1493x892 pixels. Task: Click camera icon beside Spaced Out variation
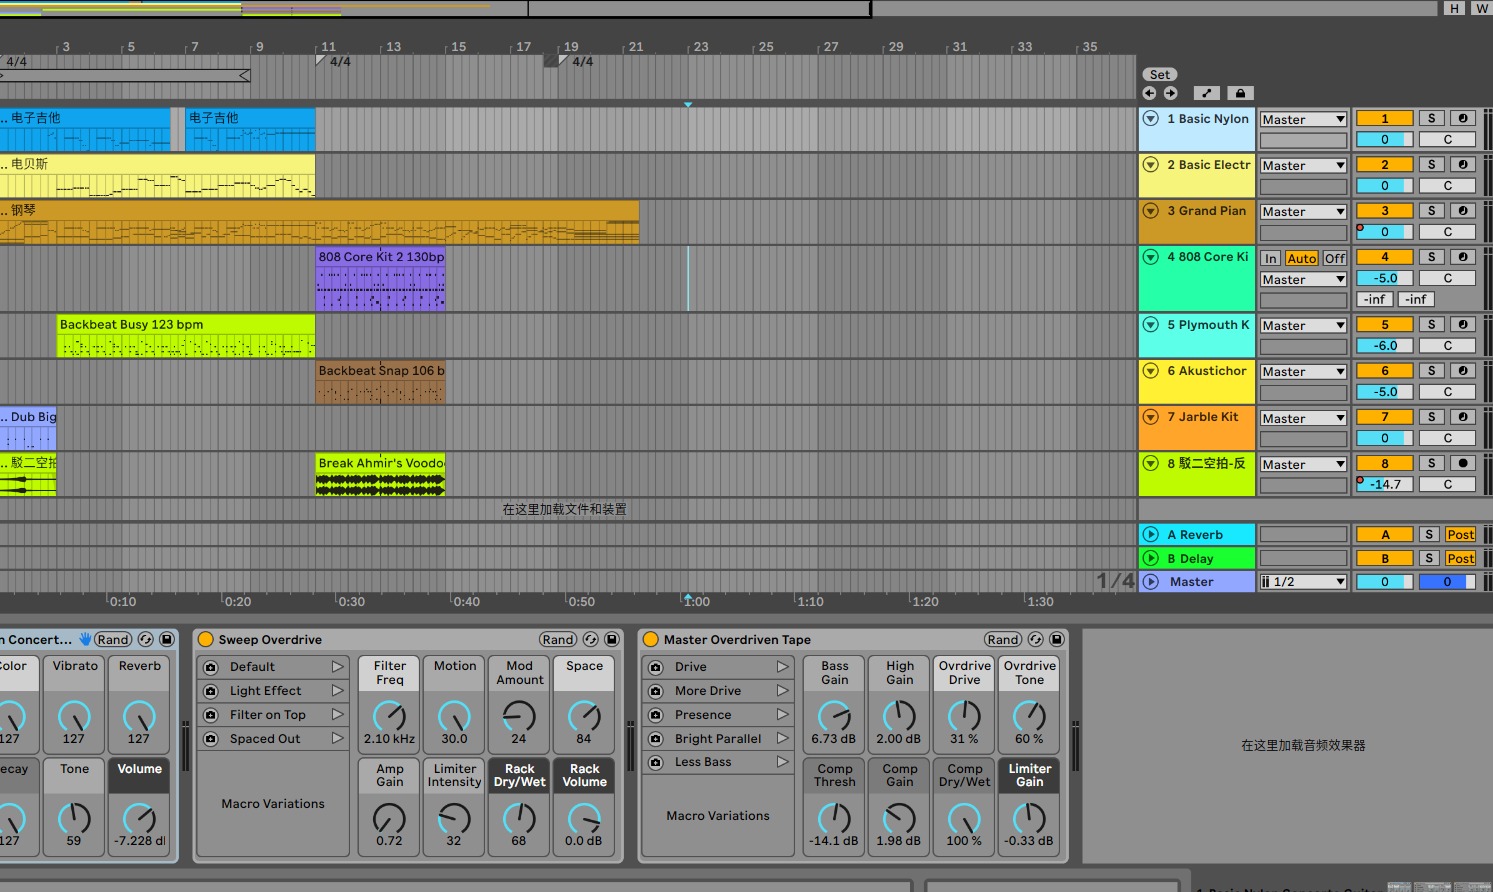click(x=210, y=739)
